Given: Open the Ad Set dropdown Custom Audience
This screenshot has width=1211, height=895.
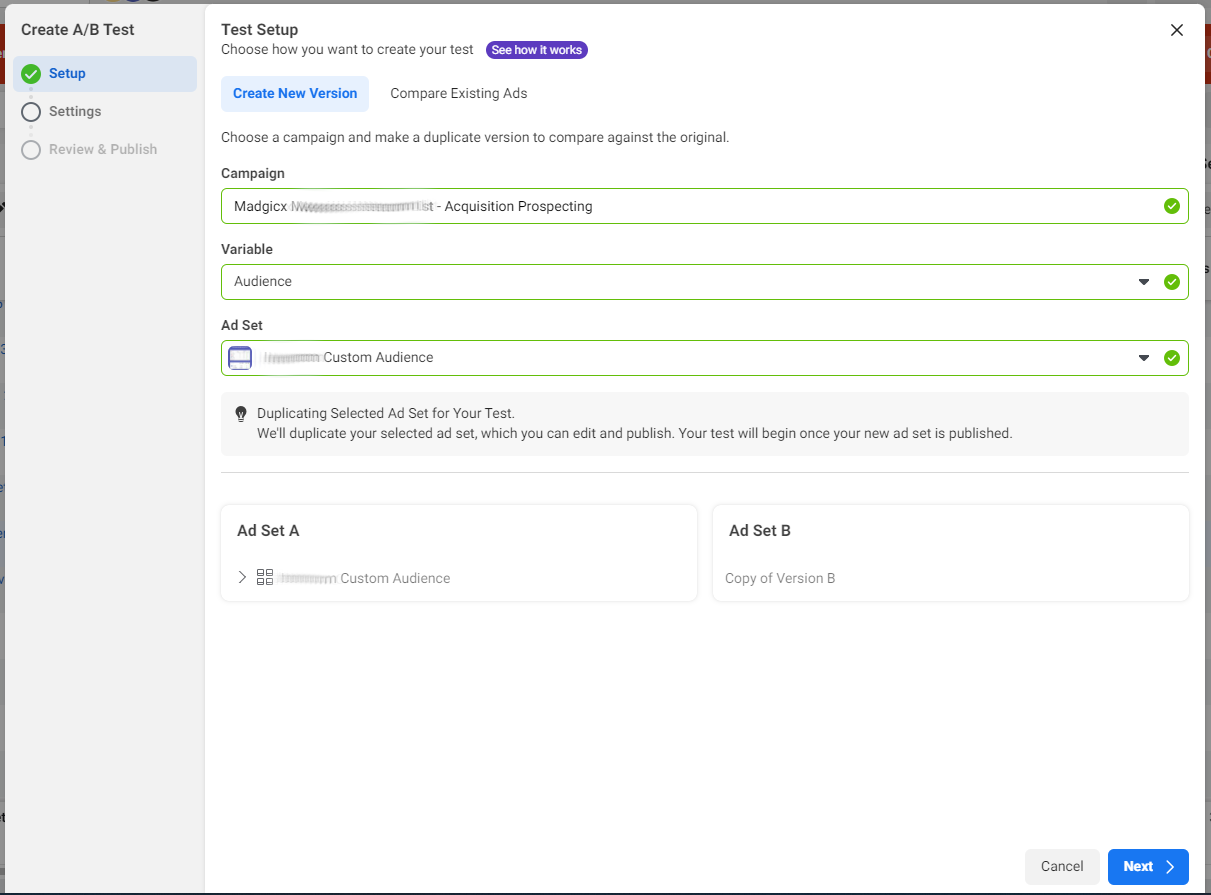Looking at the screenshot, I should tap(705, 358).
